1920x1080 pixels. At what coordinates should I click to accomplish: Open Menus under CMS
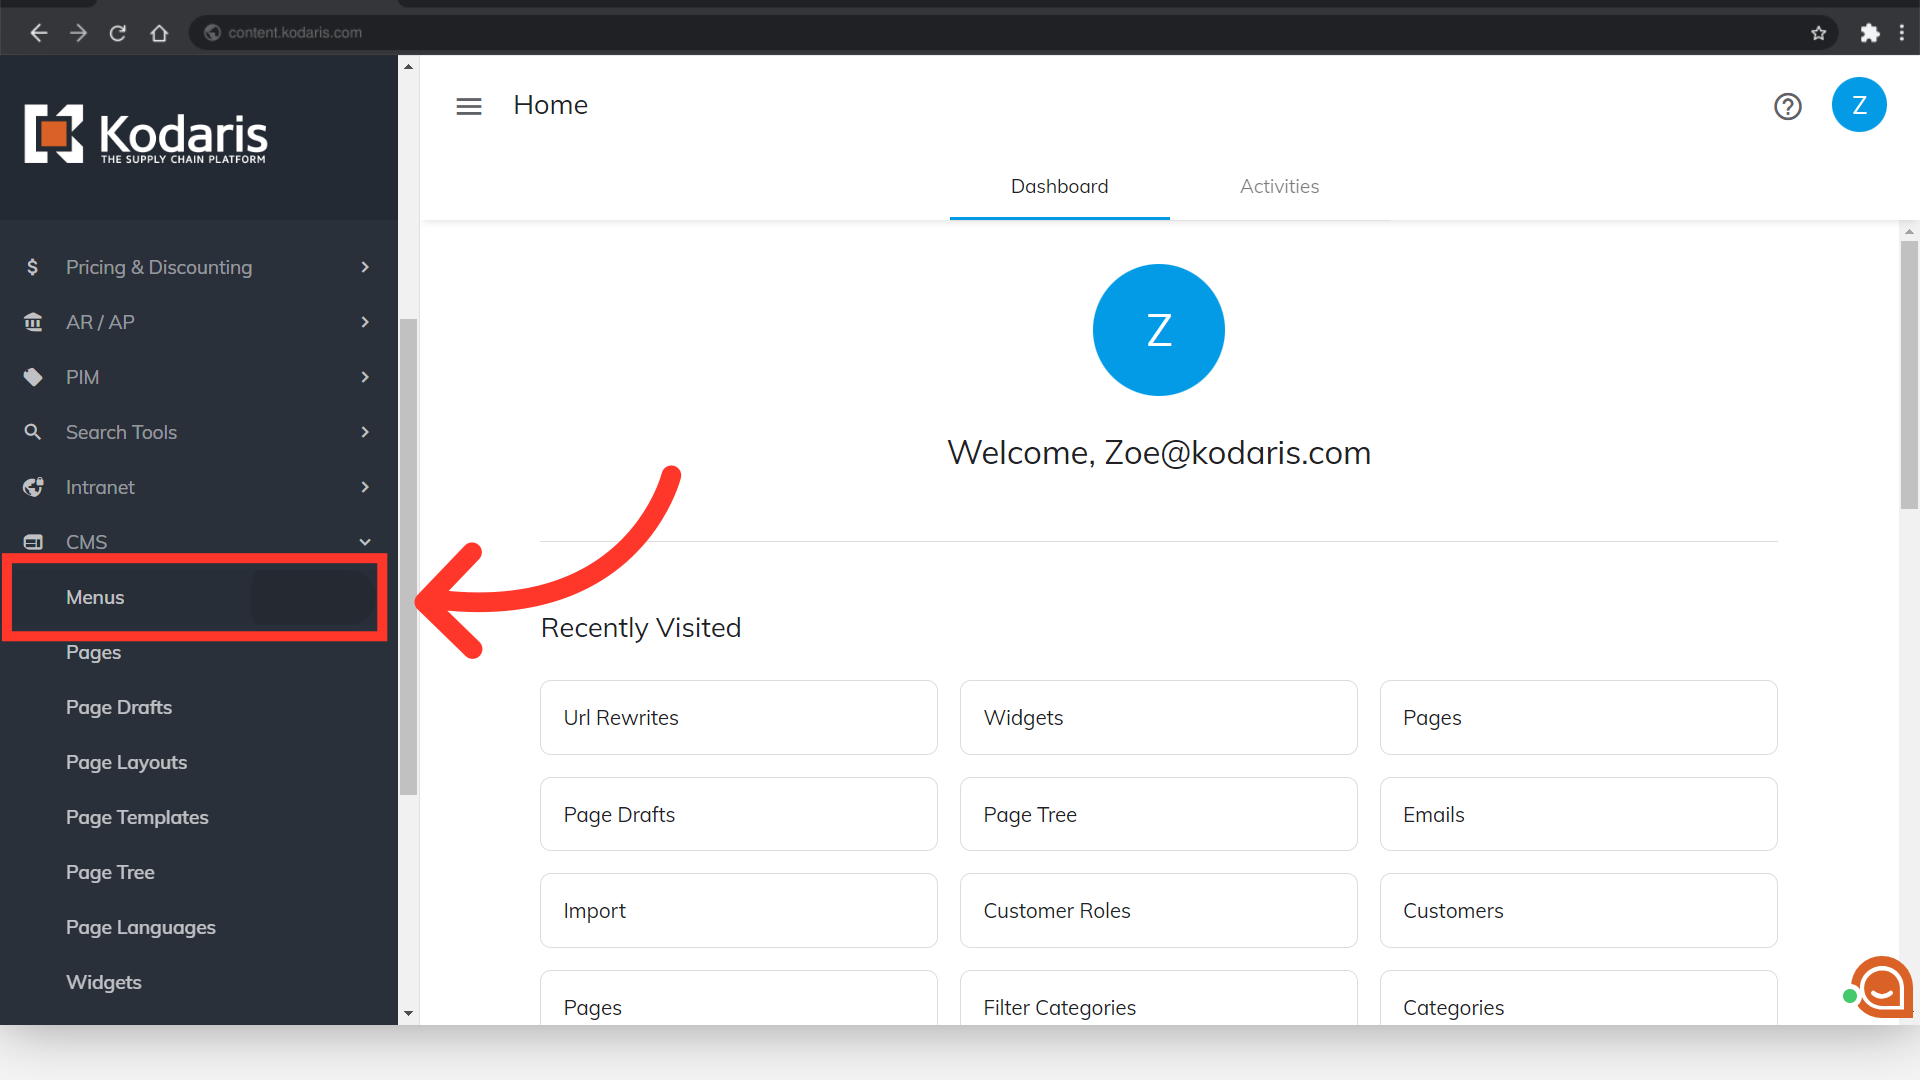96,597
